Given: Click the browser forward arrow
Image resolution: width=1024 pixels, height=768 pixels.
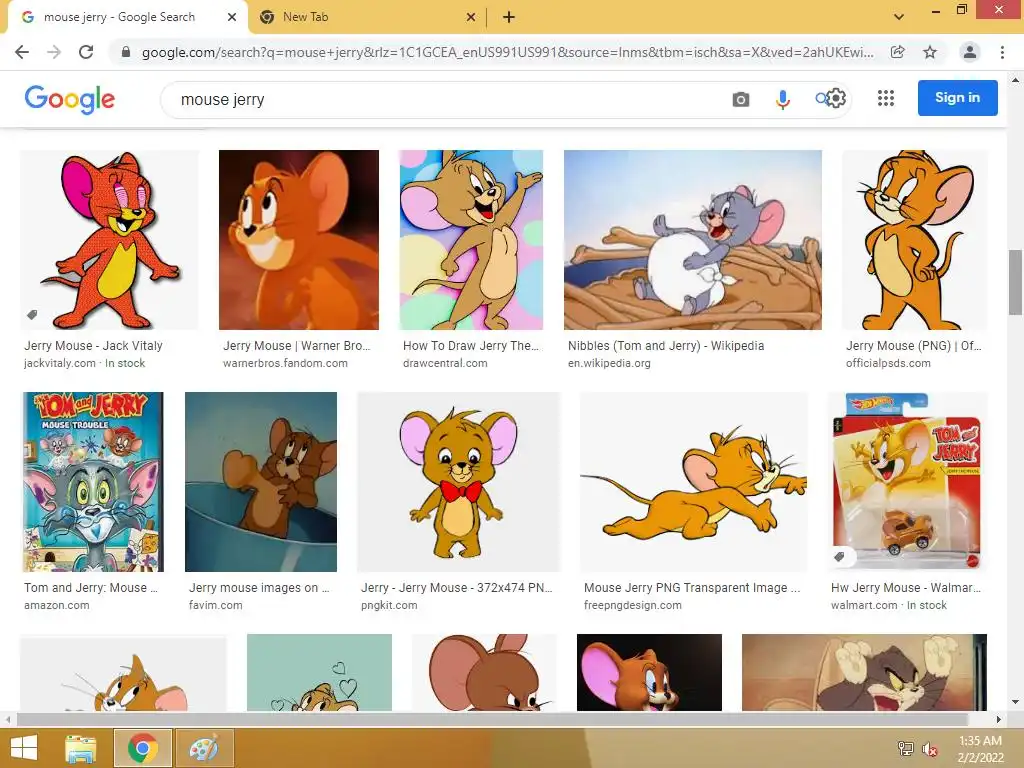Looking at the screenshot, I should 54,52.
